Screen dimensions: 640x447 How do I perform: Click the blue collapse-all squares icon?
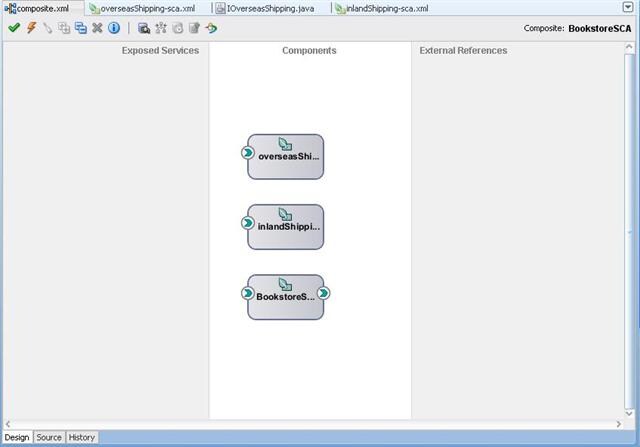[81, 28]
